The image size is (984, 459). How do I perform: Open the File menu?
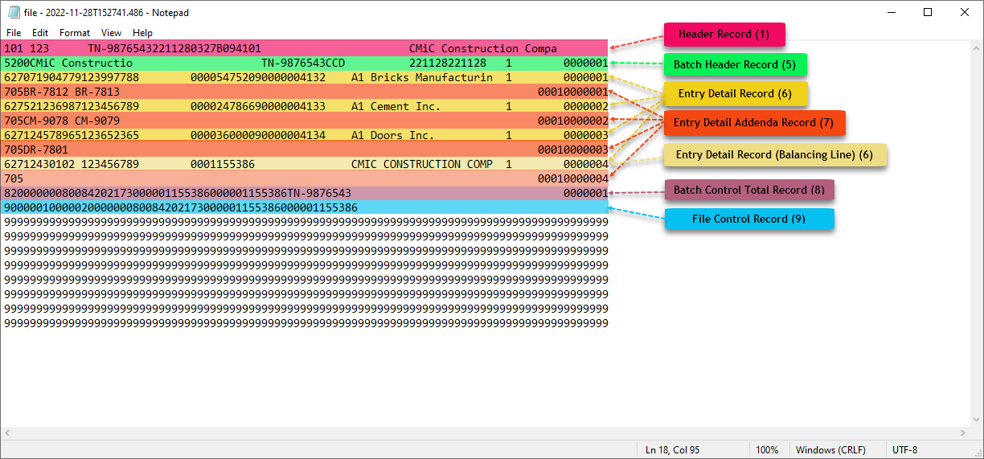pos(14,33)
